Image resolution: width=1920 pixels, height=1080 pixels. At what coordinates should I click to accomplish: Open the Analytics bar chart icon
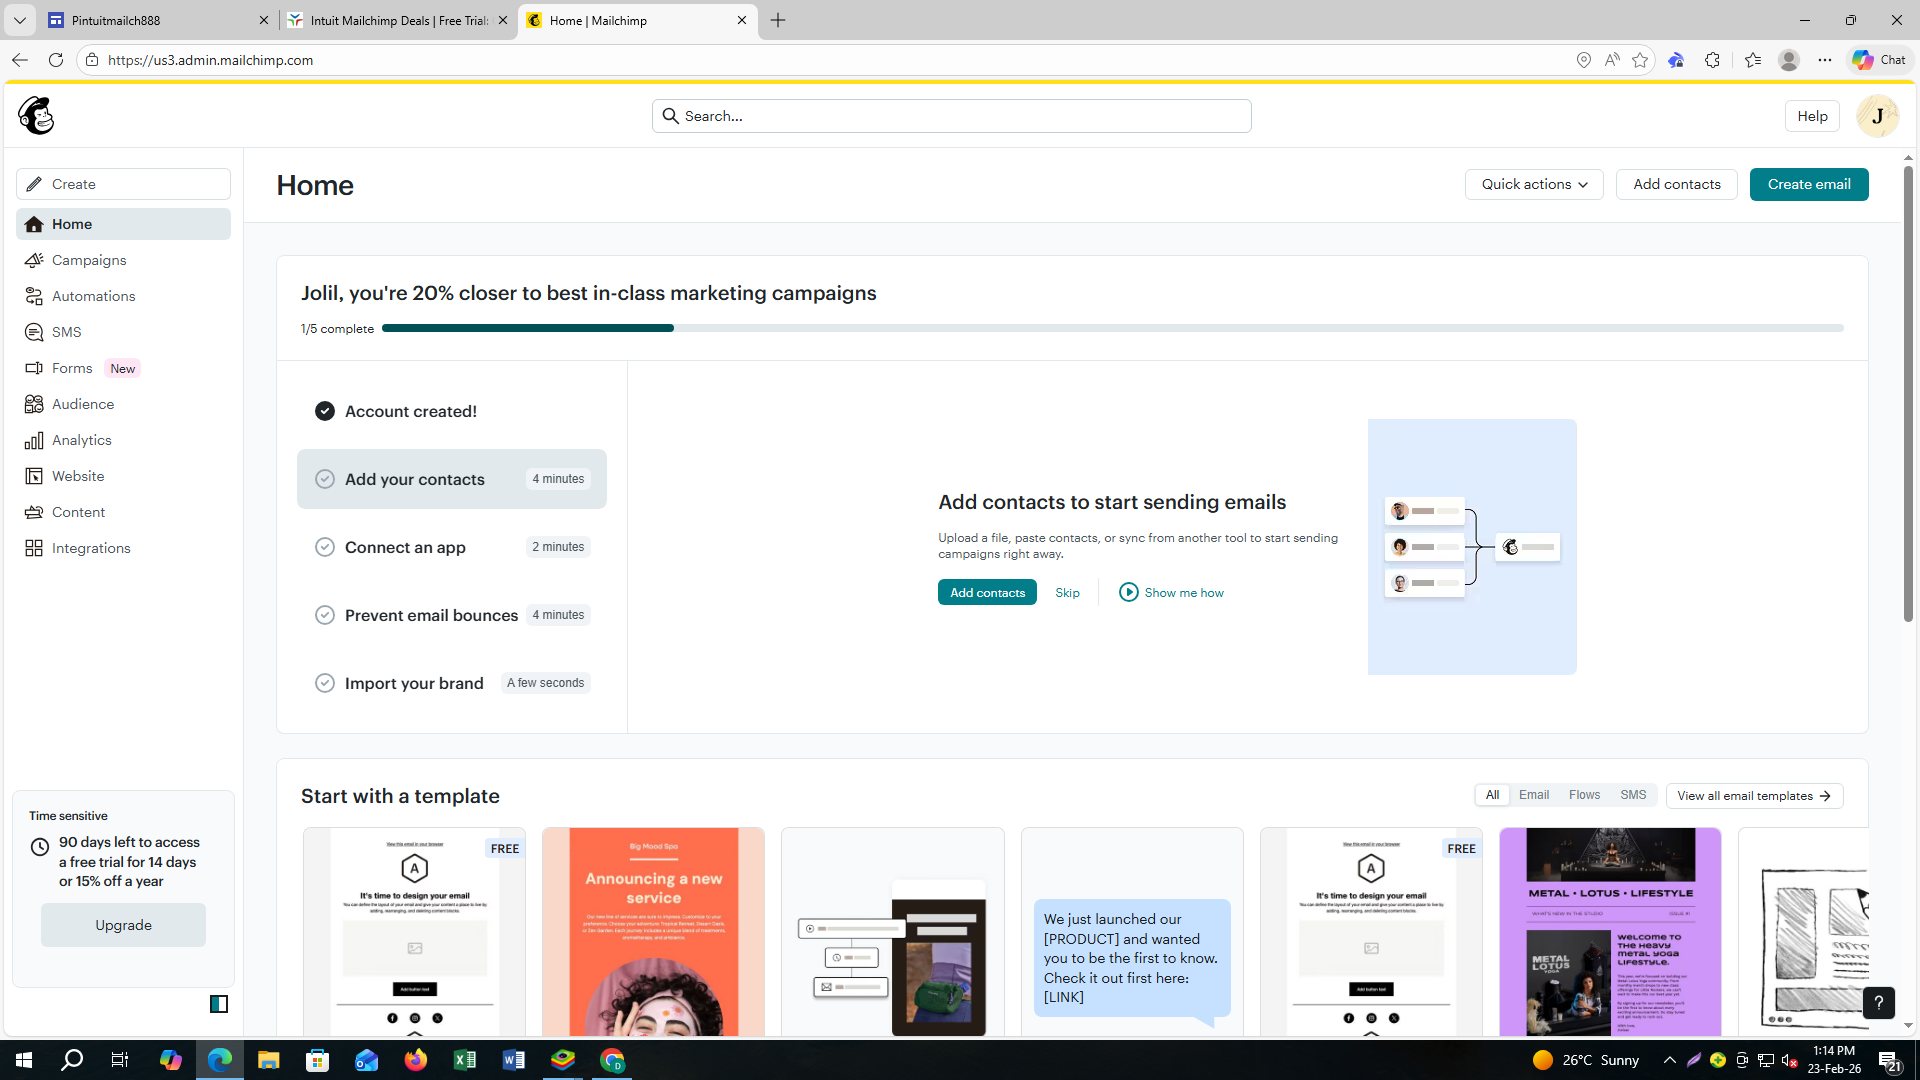tap(34, 440)
